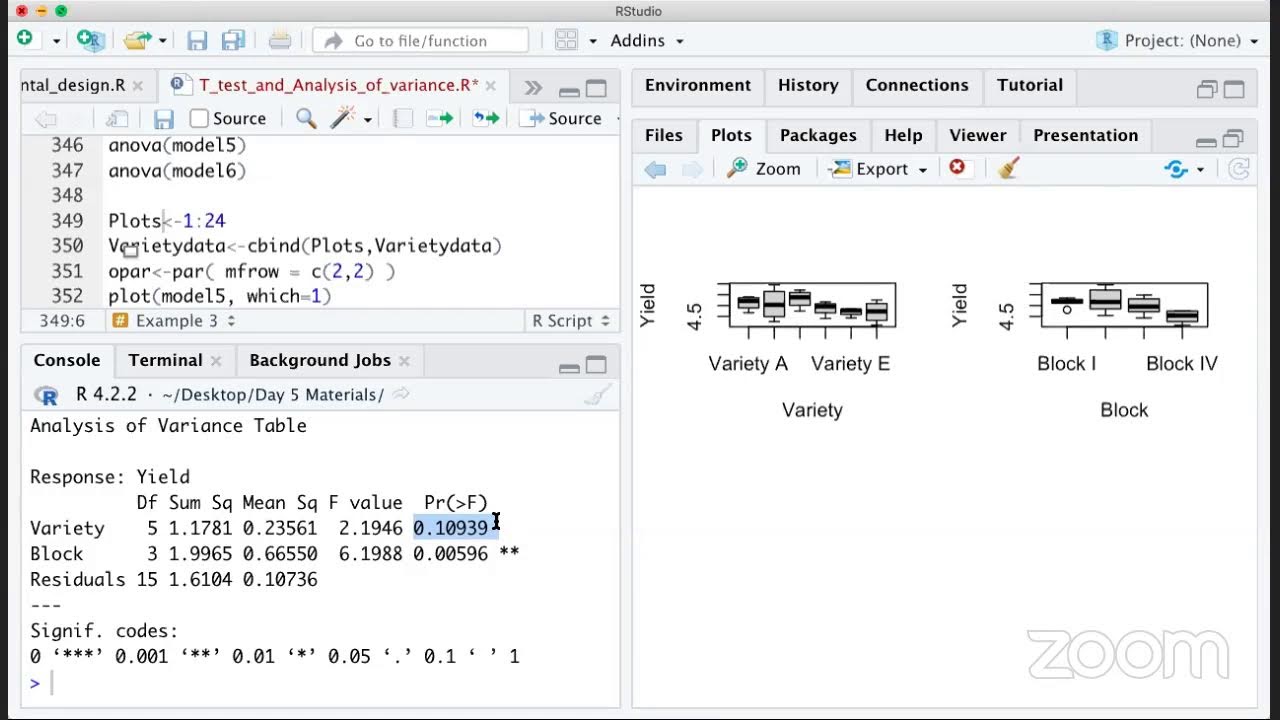Refresh the current plot

1239,169
